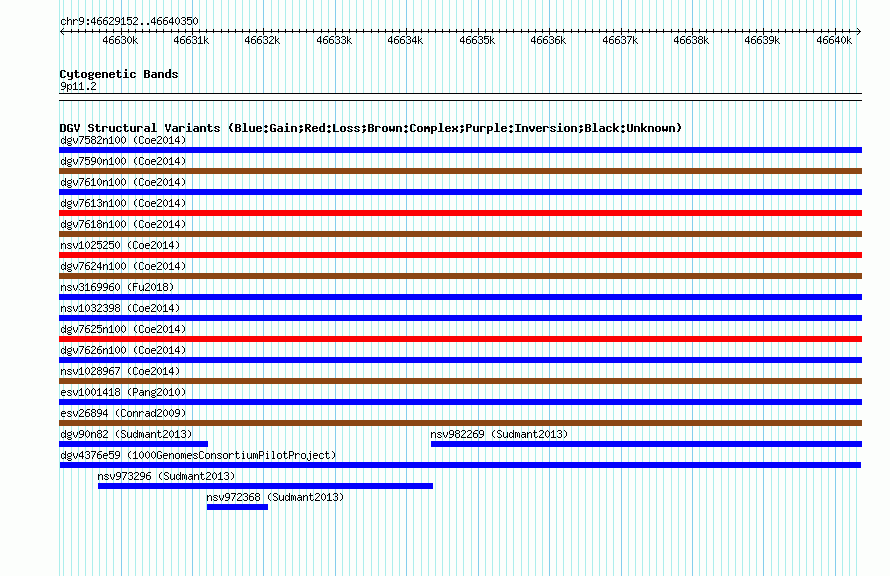Click the left arrow end of the ruler
The image size is (890, 576).
[62, 31]
